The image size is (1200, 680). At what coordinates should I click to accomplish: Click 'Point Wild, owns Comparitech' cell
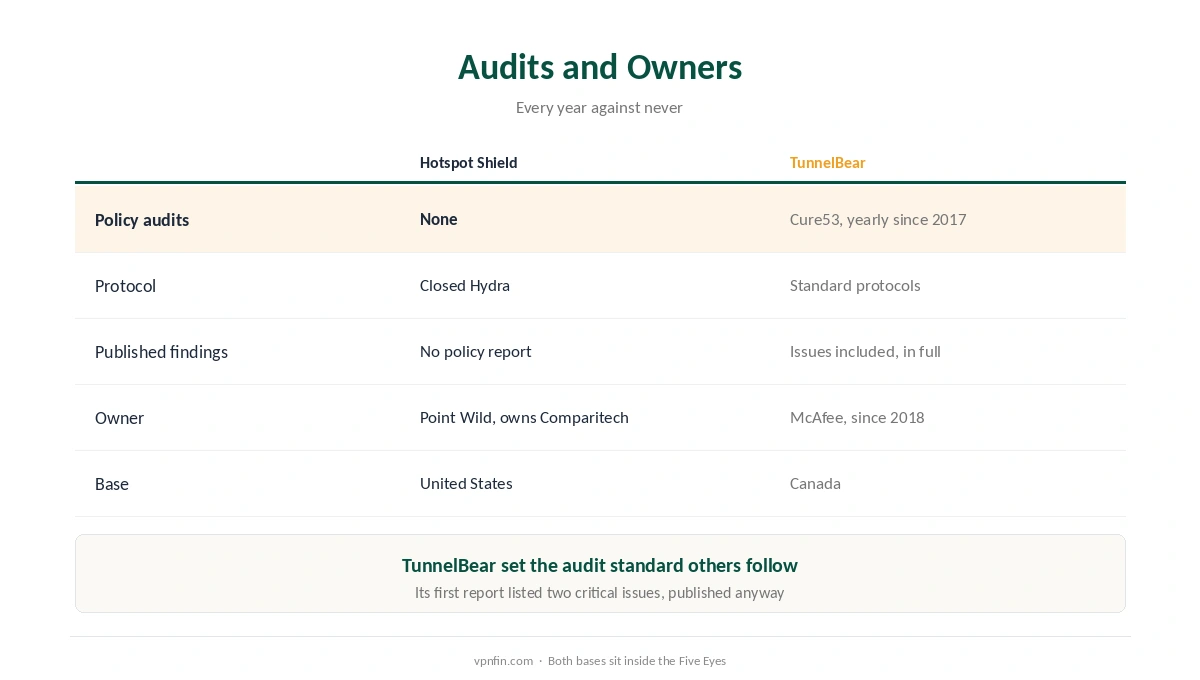pyautogui.click(x=524, y=417)
